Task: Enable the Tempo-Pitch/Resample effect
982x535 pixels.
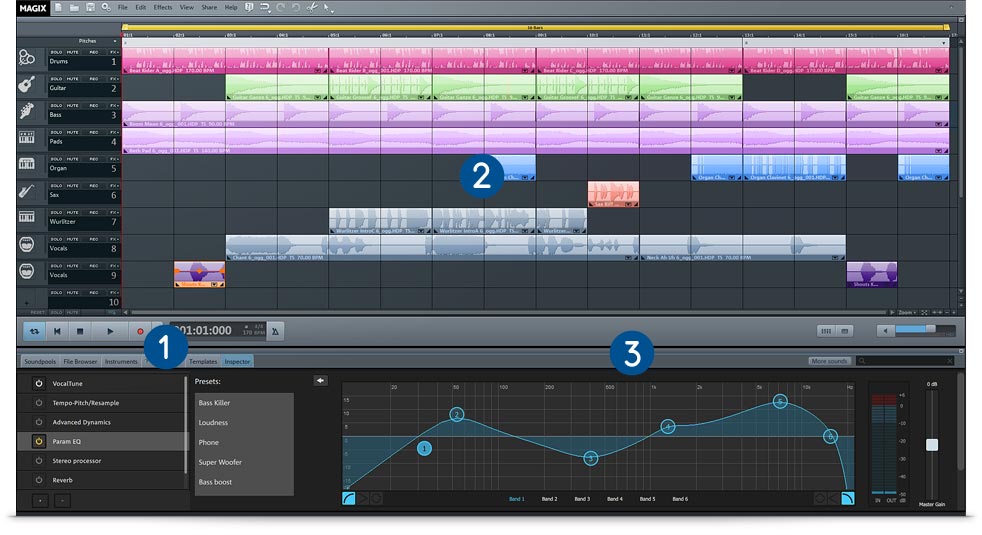Action: coord(39,403)
